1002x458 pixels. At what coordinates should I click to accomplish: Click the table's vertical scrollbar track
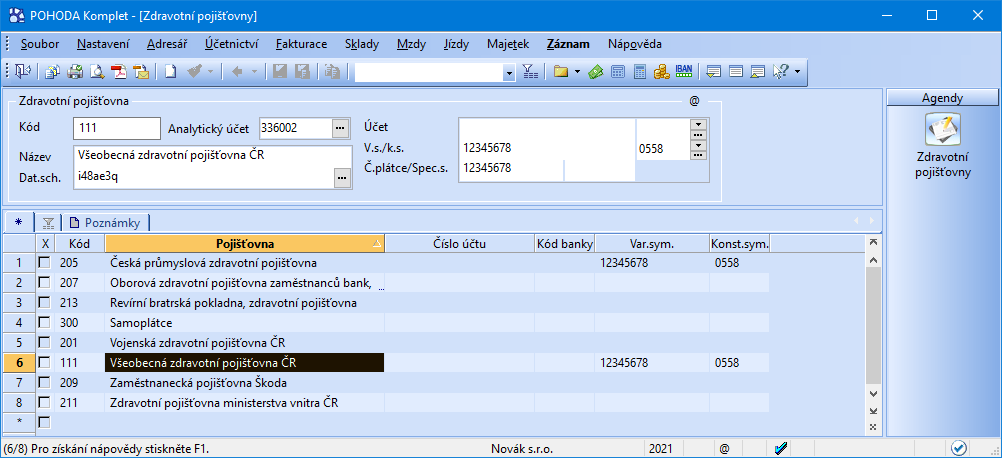click(874, 330)
